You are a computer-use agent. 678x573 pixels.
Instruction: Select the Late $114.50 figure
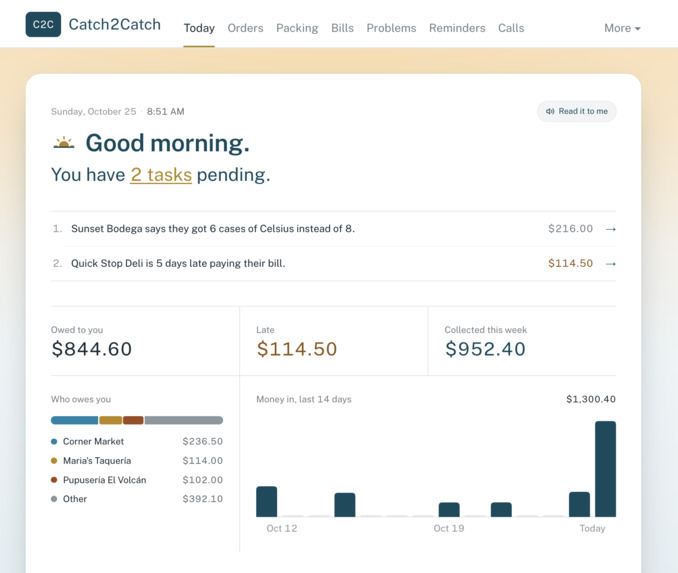[297, 349]
